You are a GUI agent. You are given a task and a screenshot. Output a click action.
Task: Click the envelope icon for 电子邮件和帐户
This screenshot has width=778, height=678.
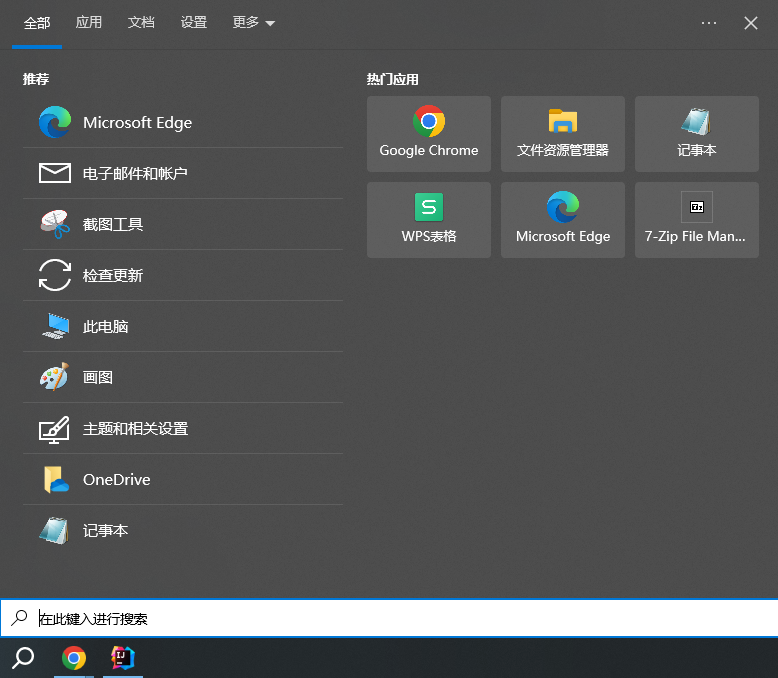tap(55, 173)
